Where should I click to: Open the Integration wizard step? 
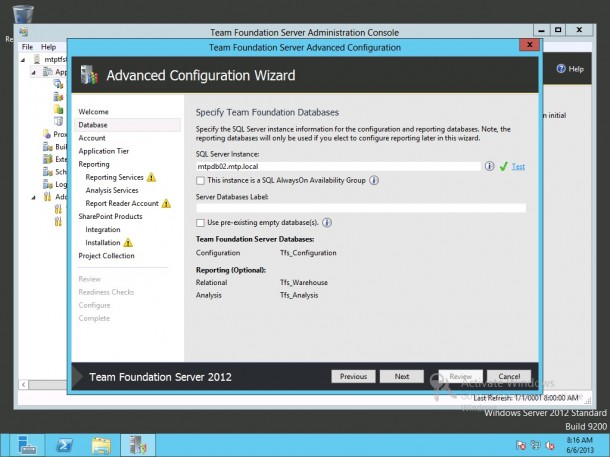pyautogui.click(x=103, y=229)
